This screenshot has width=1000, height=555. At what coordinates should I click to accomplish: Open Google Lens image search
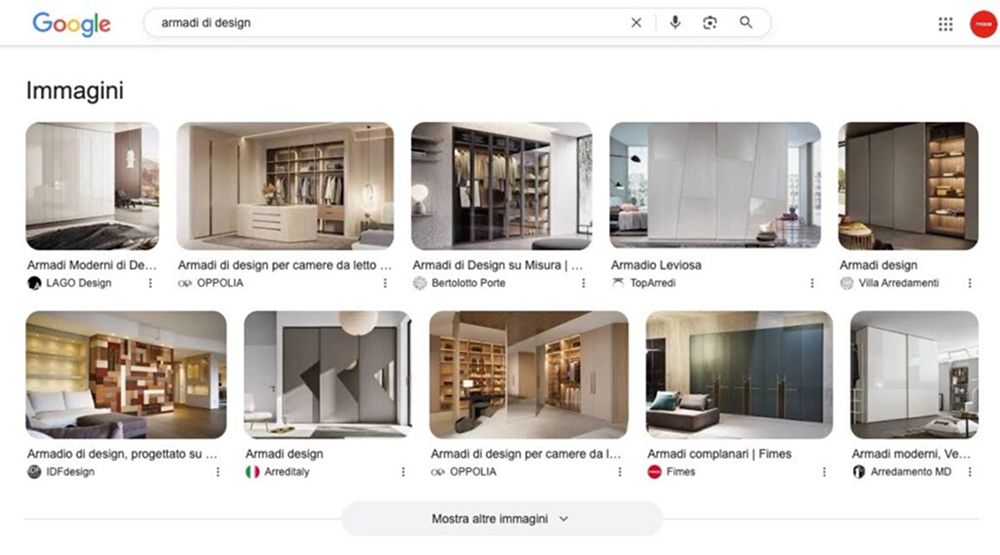[x=710, y=23]
